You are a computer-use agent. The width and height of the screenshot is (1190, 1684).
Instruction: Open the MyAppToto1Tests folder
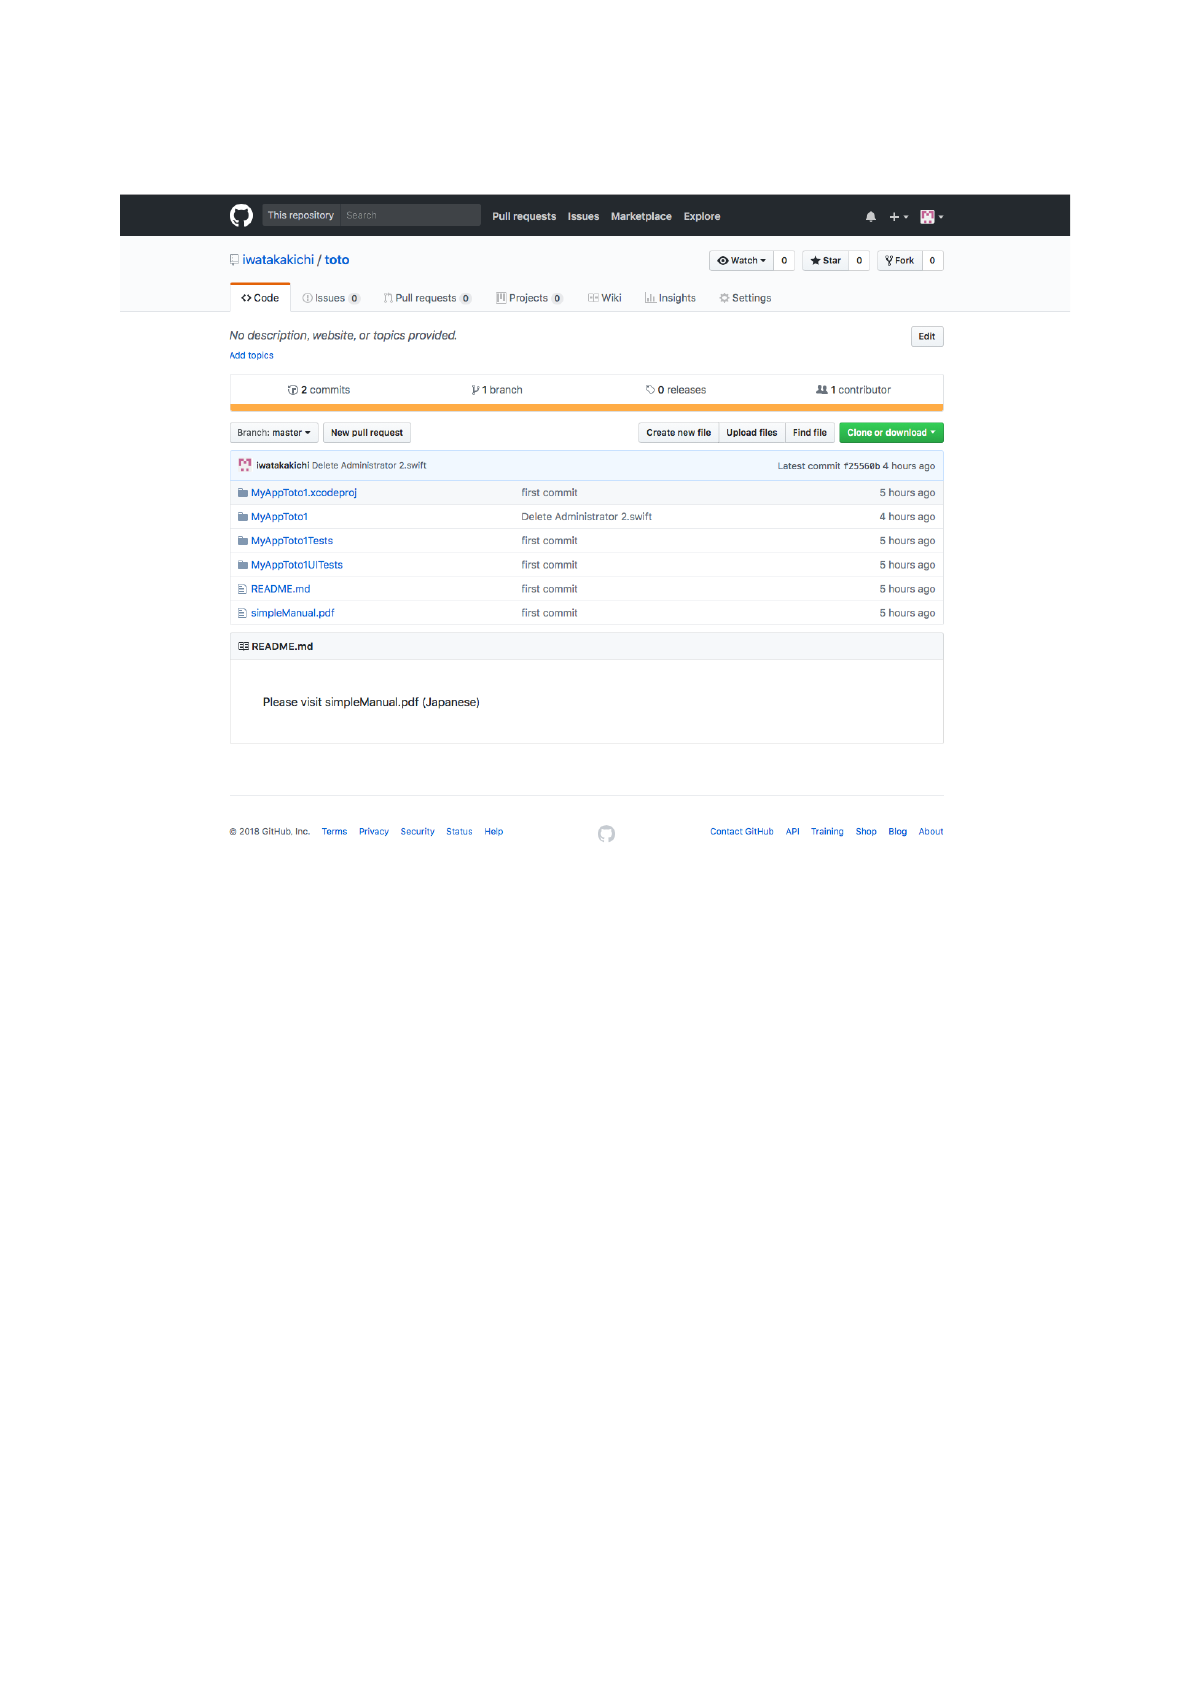click(292, 541)
